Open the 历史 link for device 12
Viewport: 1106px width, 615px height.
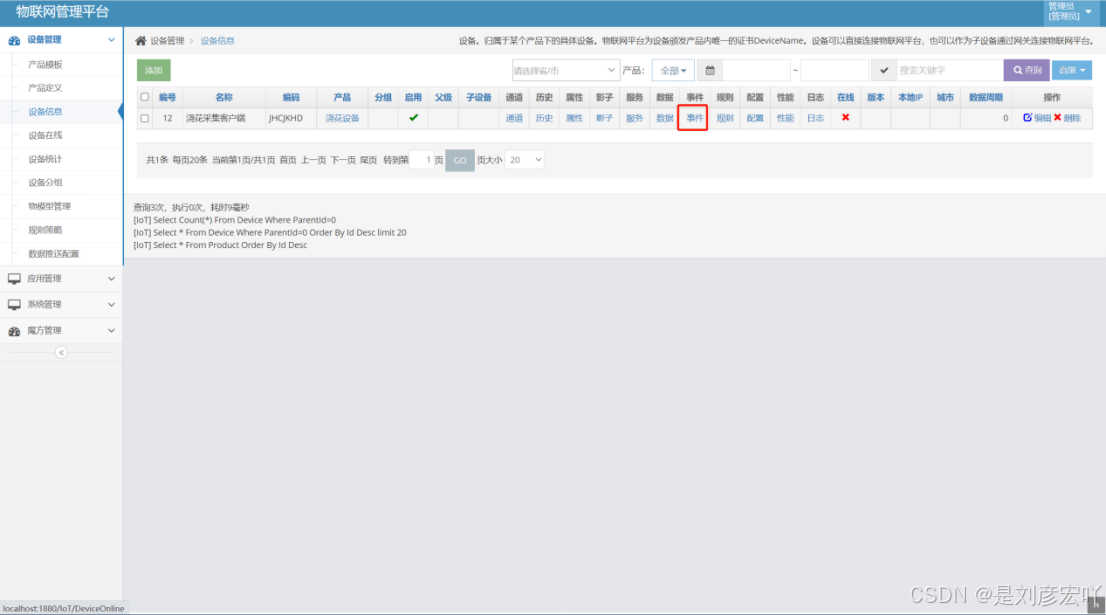point(544,118)
